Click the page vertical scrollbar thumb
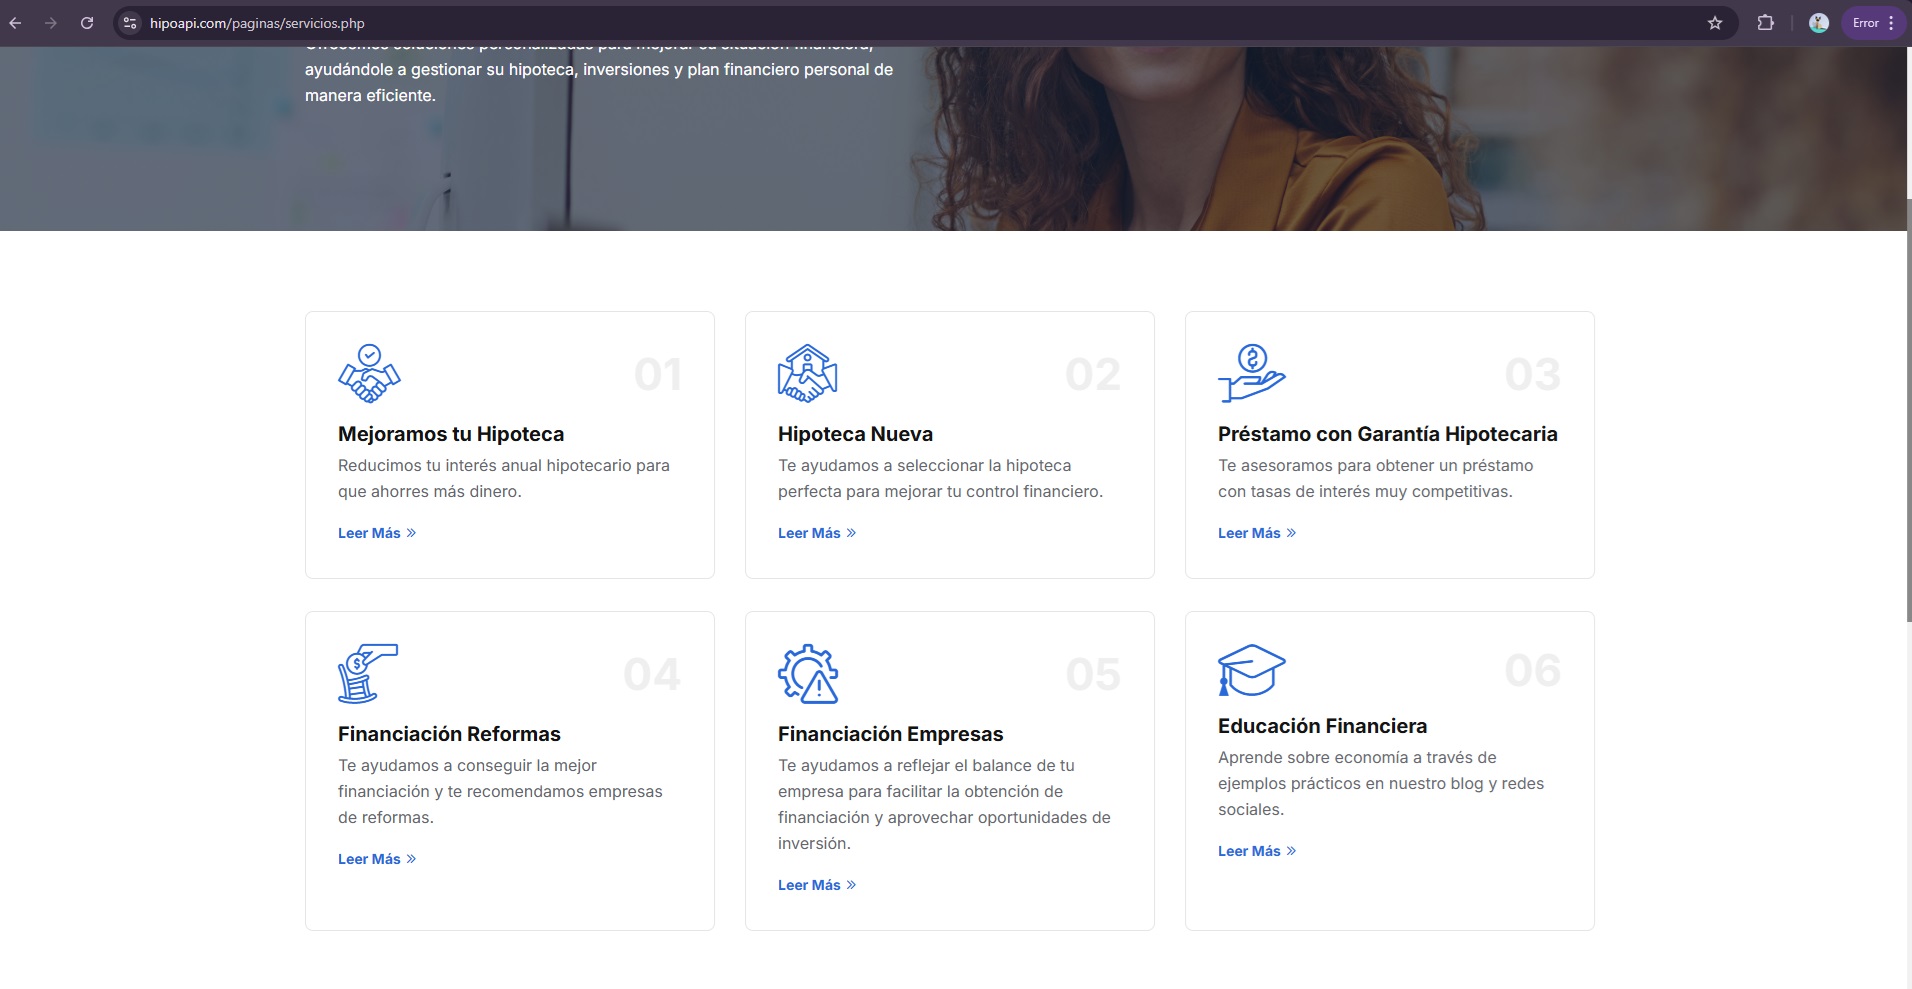Viewport: 1912px width, 989px height. (x=1907, y=410)
